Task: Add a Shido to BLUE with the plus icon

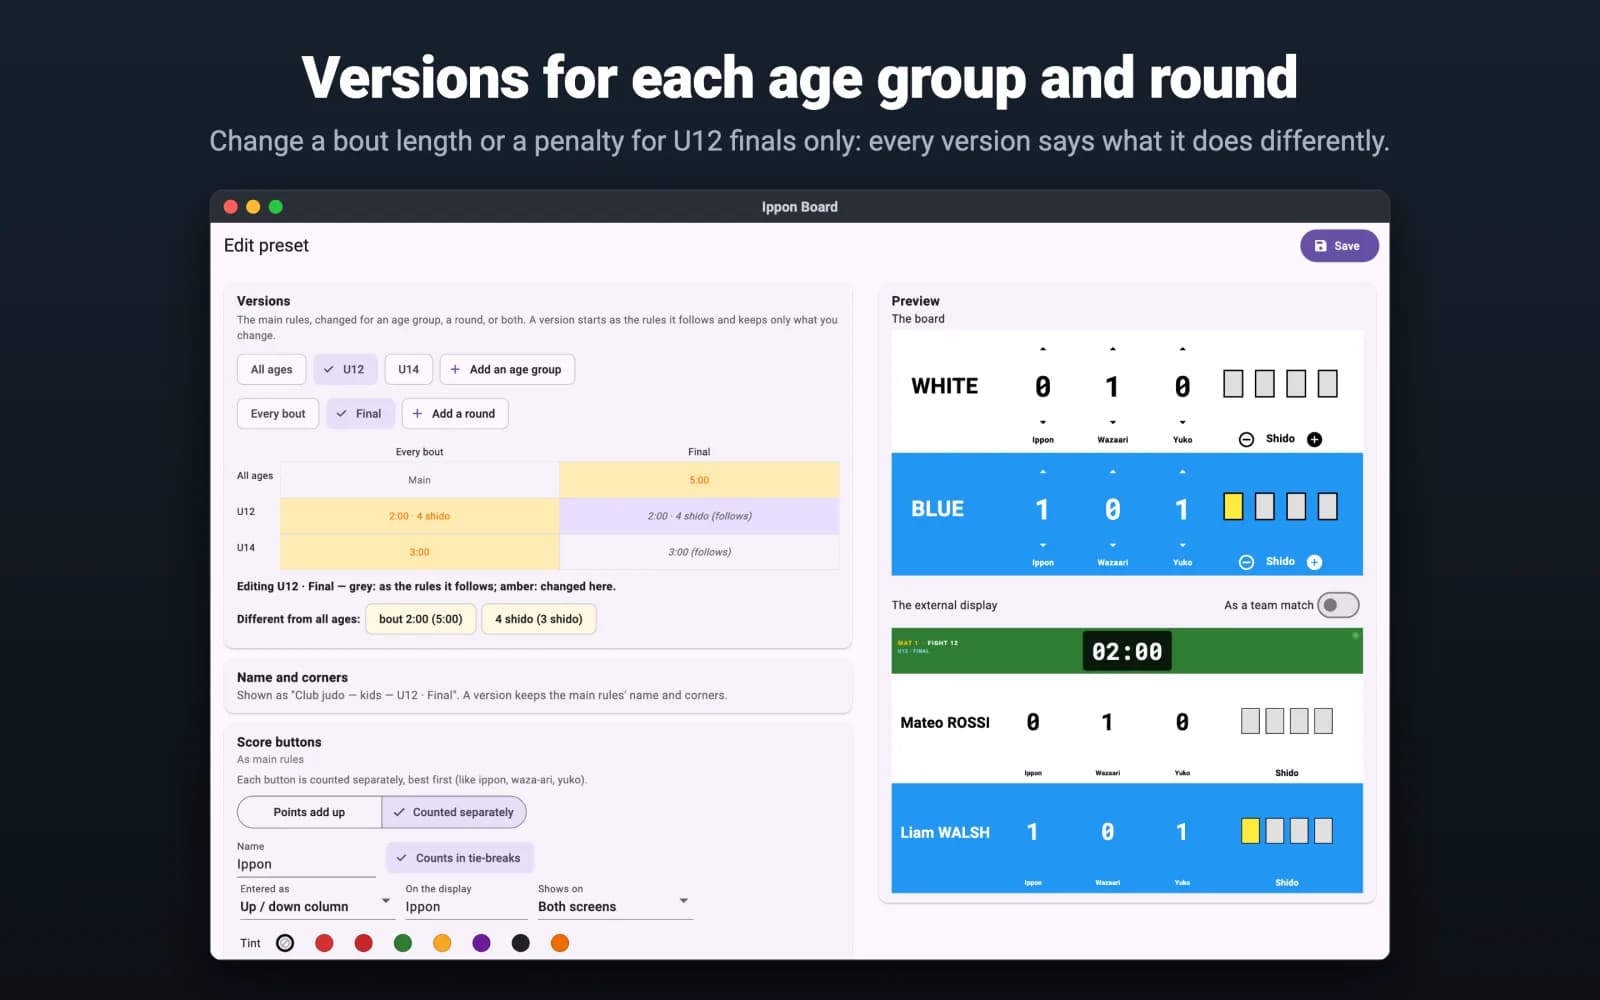Action: (1314, 562)
